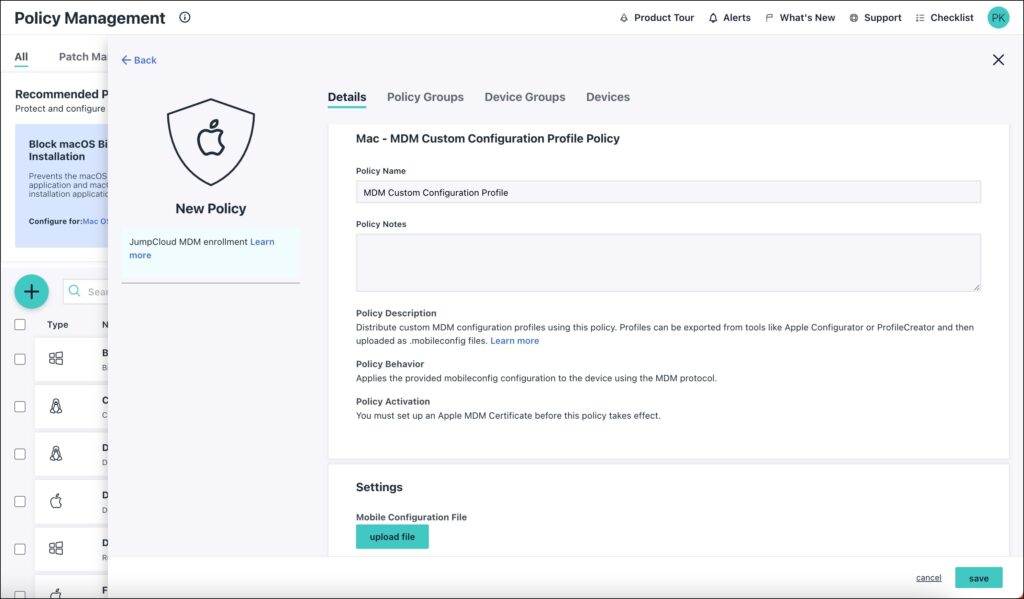Viewport: 1024px width, 599px height.
Task: Switch to the Device Groups tab
Action: 524,97
